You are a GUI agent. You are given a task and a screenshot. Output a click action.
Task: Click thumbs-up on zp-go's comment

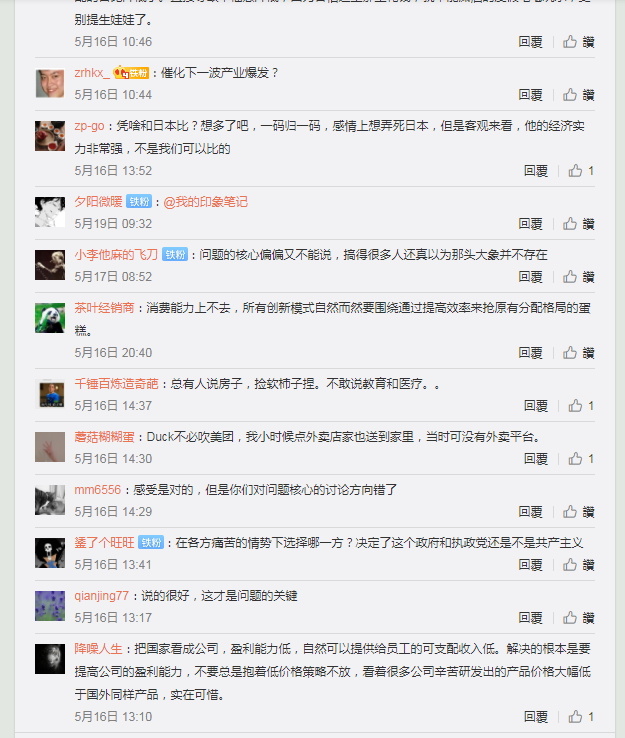click(581, 170)
